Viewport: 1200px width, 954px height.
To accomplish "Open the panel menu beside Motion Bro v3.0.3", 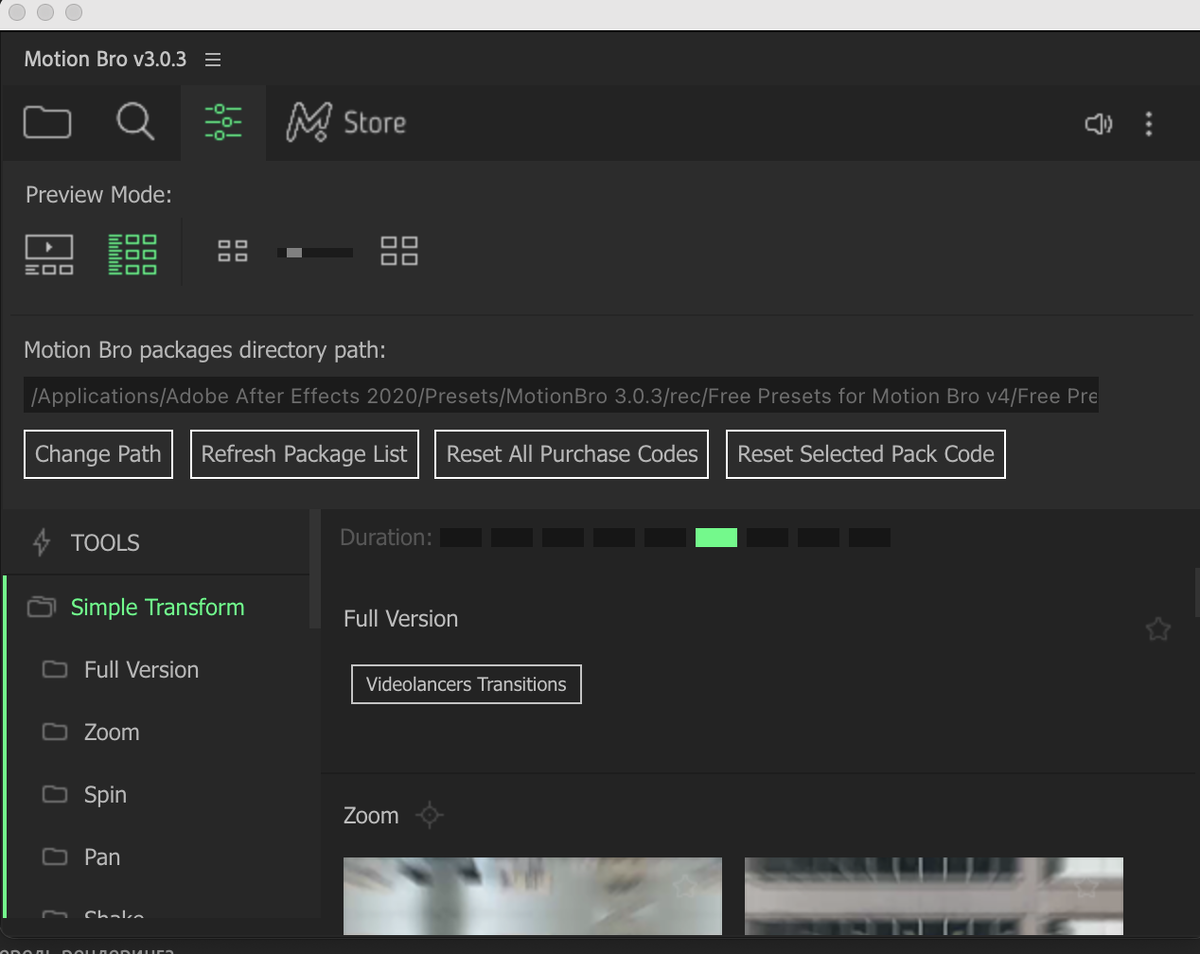I will tap(213, 60).
